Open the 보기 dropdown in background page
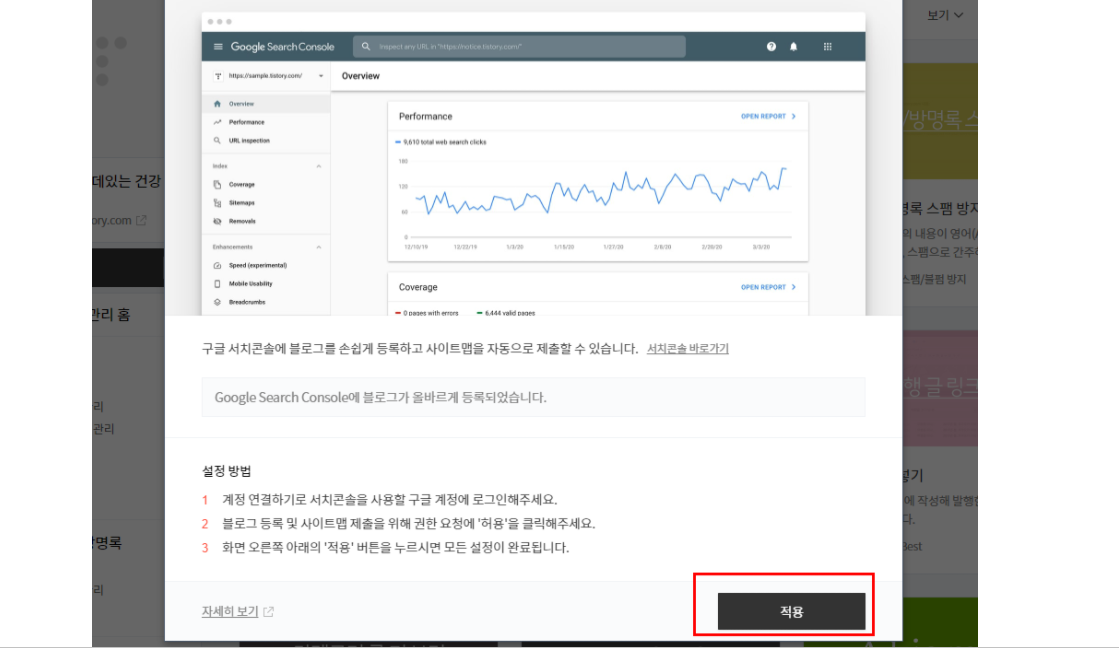This screenshot has width=1119, height=648. (x=945, y=15)
